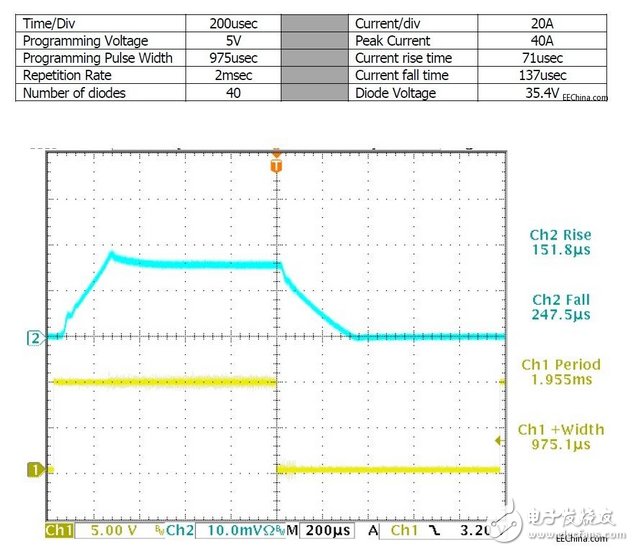Screen dimensions: 634x551
Task: Click the trigger source Ch1 readout
Action: click(404, 528)
